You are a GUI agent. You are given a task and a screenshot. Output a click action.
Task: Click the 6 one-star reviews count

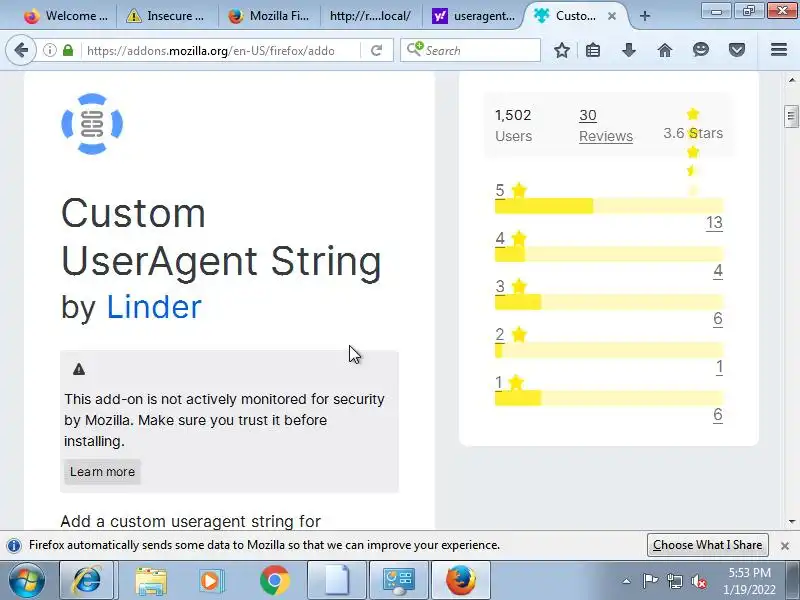click(718, 414)
